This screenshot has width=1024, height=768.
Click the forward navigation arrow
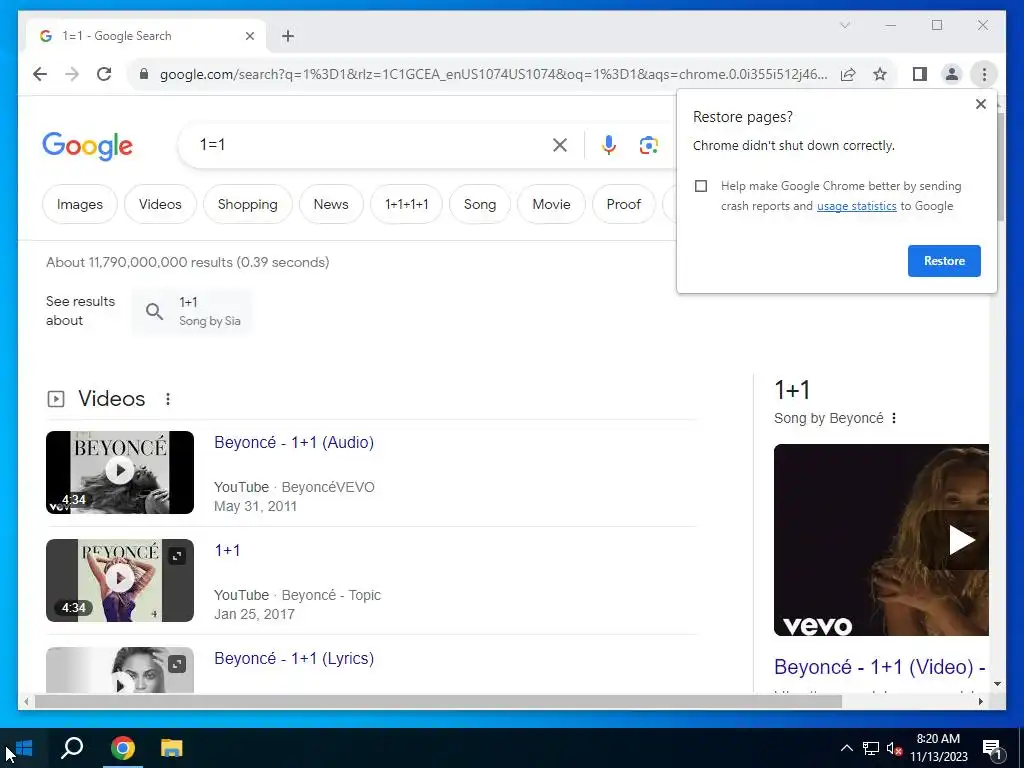[x=72, y=74]
